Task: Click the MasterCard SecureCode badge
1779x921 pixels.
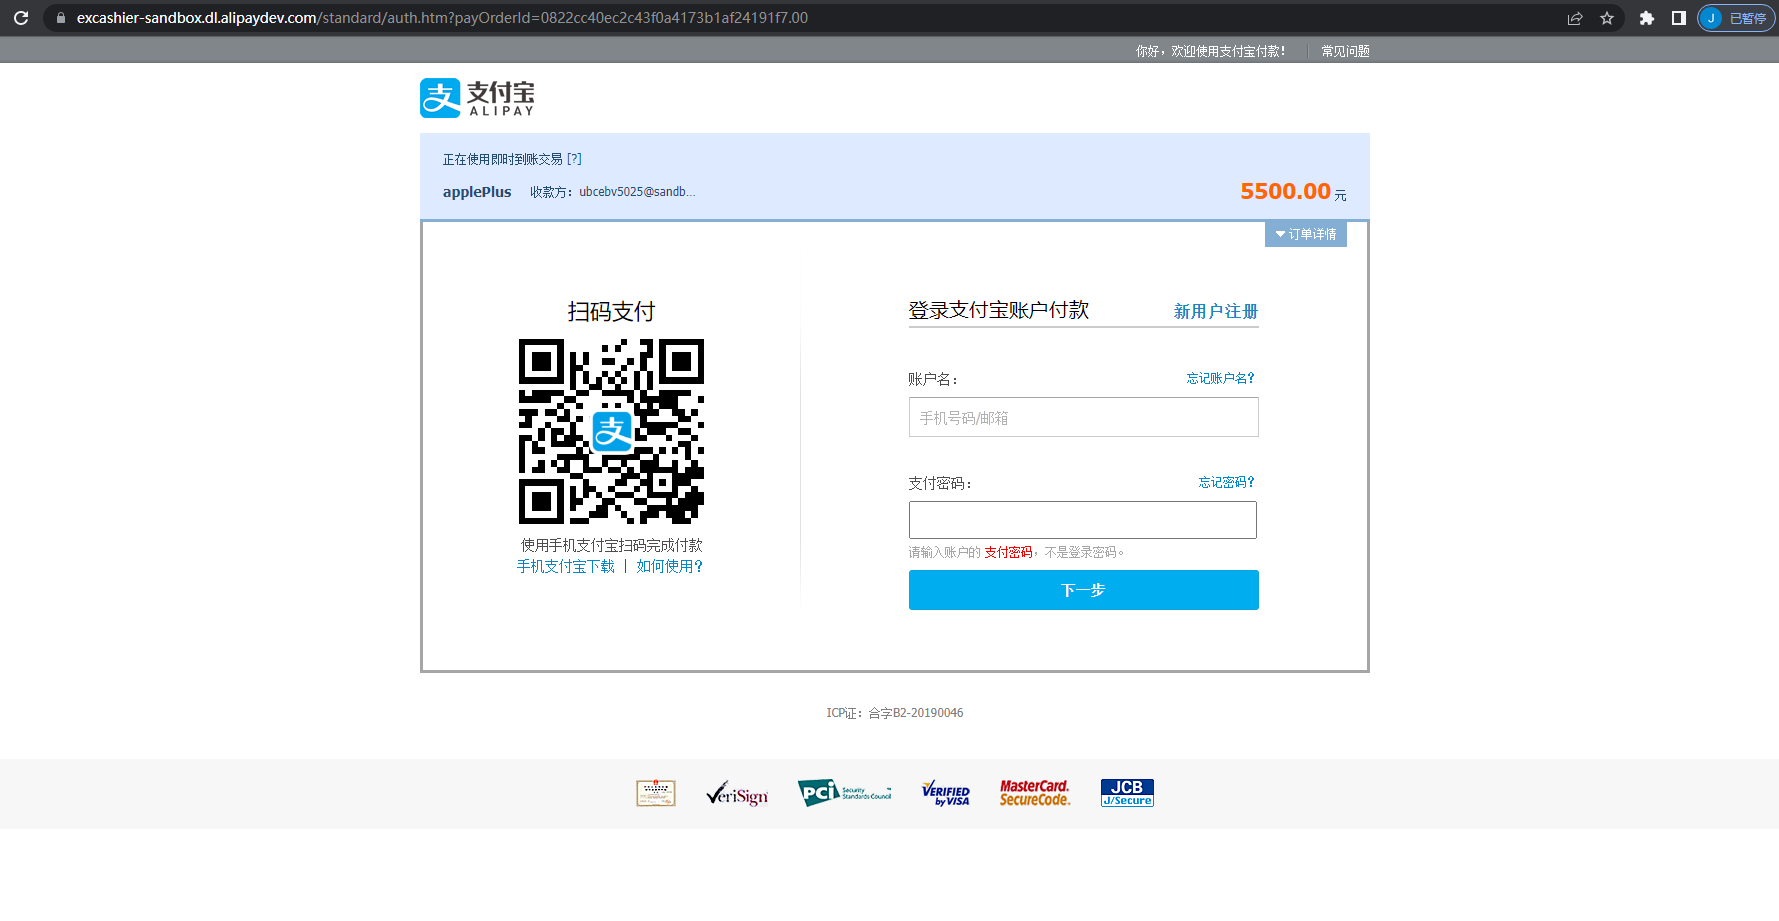Action: [1035, 793]
